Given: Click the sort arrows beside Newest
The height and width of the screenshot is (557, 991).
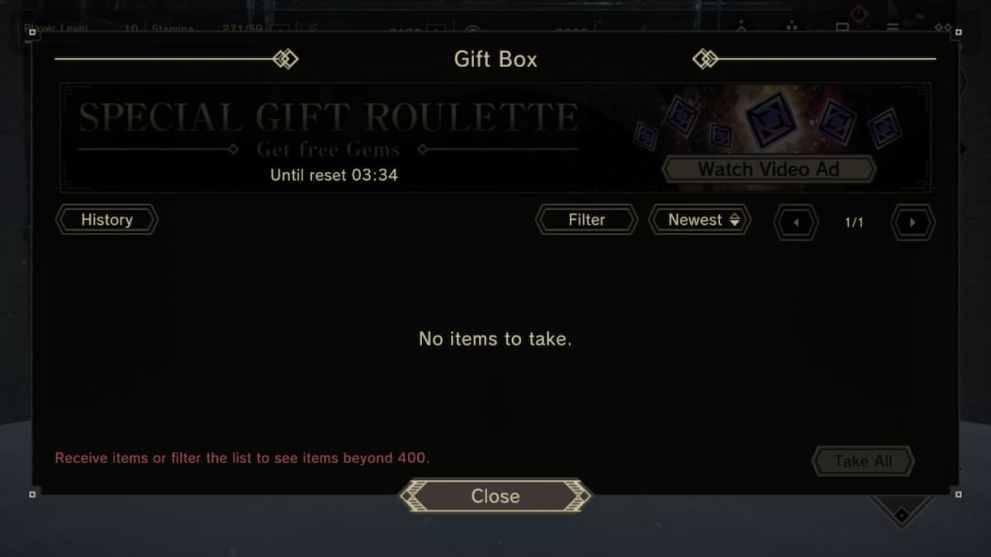Looking at the screenshot, I should coord(734,220).
